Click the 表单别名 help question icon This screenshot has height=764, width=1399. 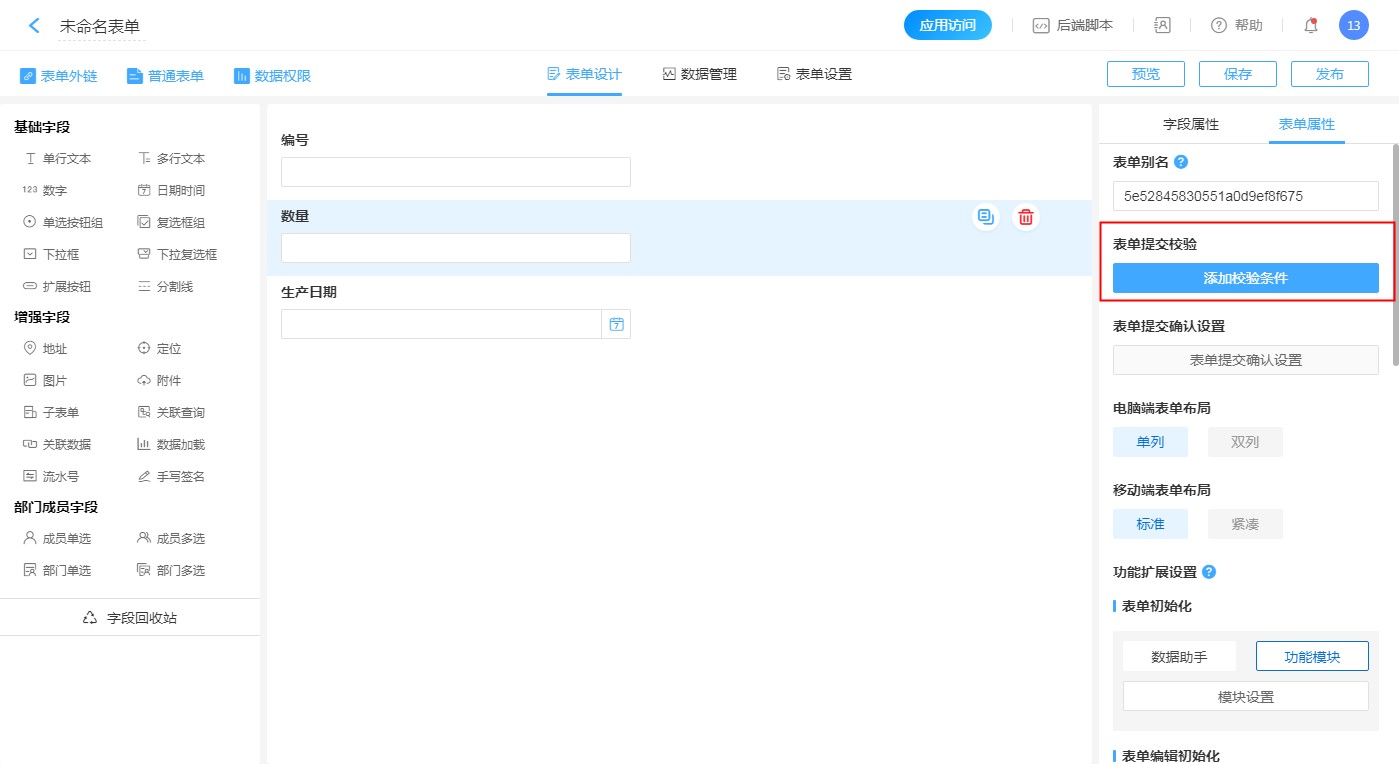click(1181, 162)
